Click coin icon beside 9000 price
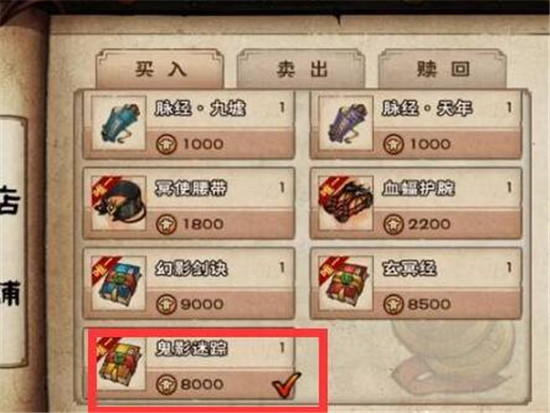Image resolution: width=550 pixels, height=413 pixels. [x=166, y=304]
